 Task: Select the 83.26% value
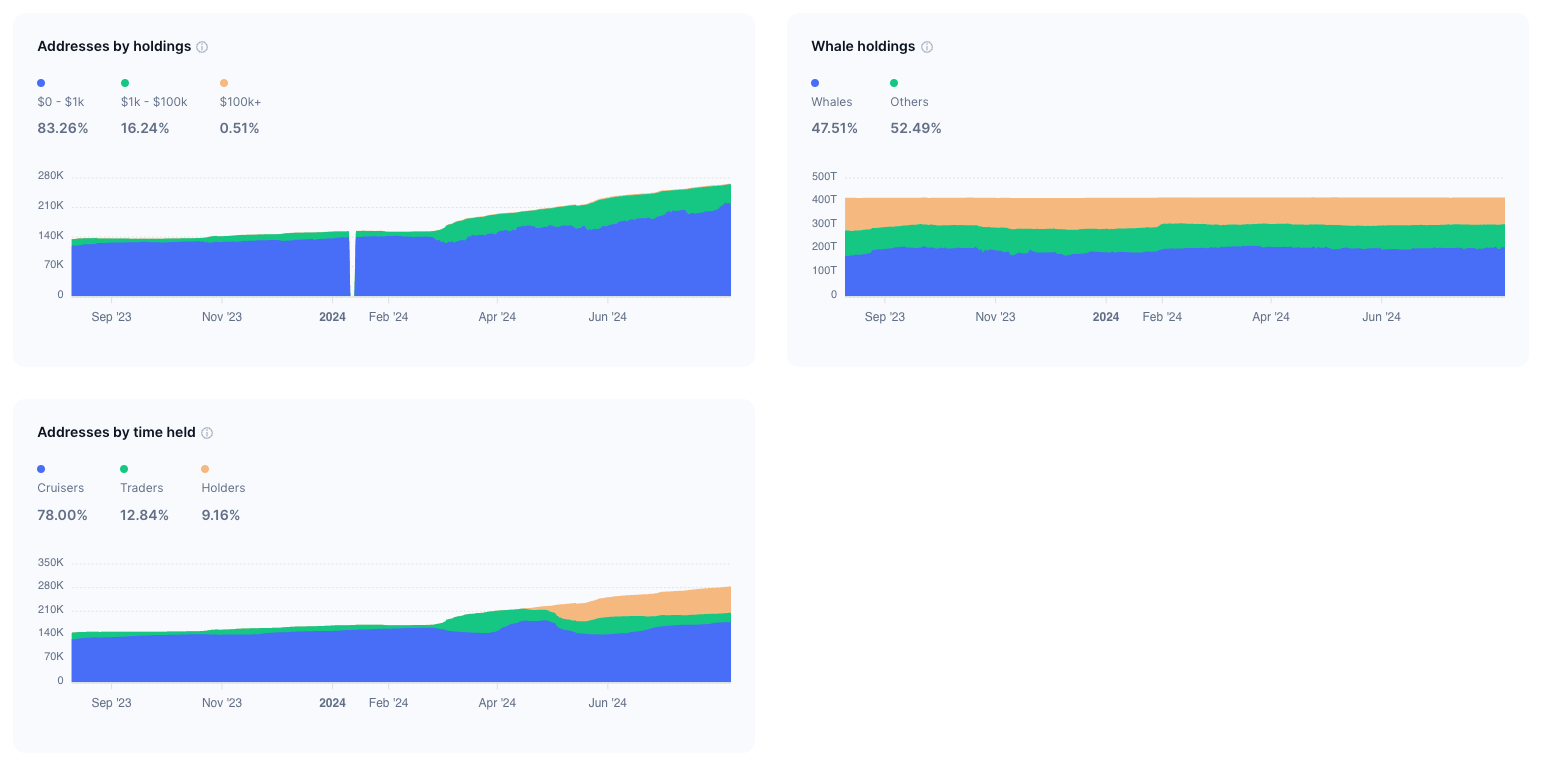(63, 128)
